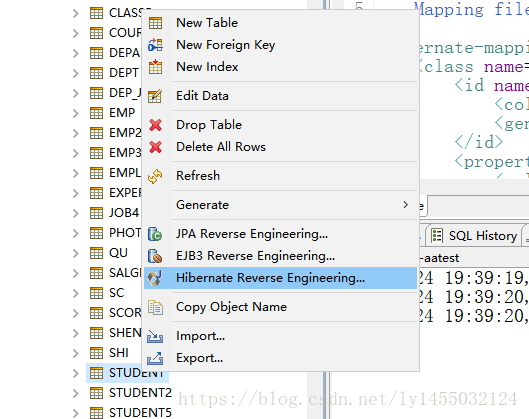529x419 pixels.
Task: Select the SC table label
Action: click(x=117, y=293)
